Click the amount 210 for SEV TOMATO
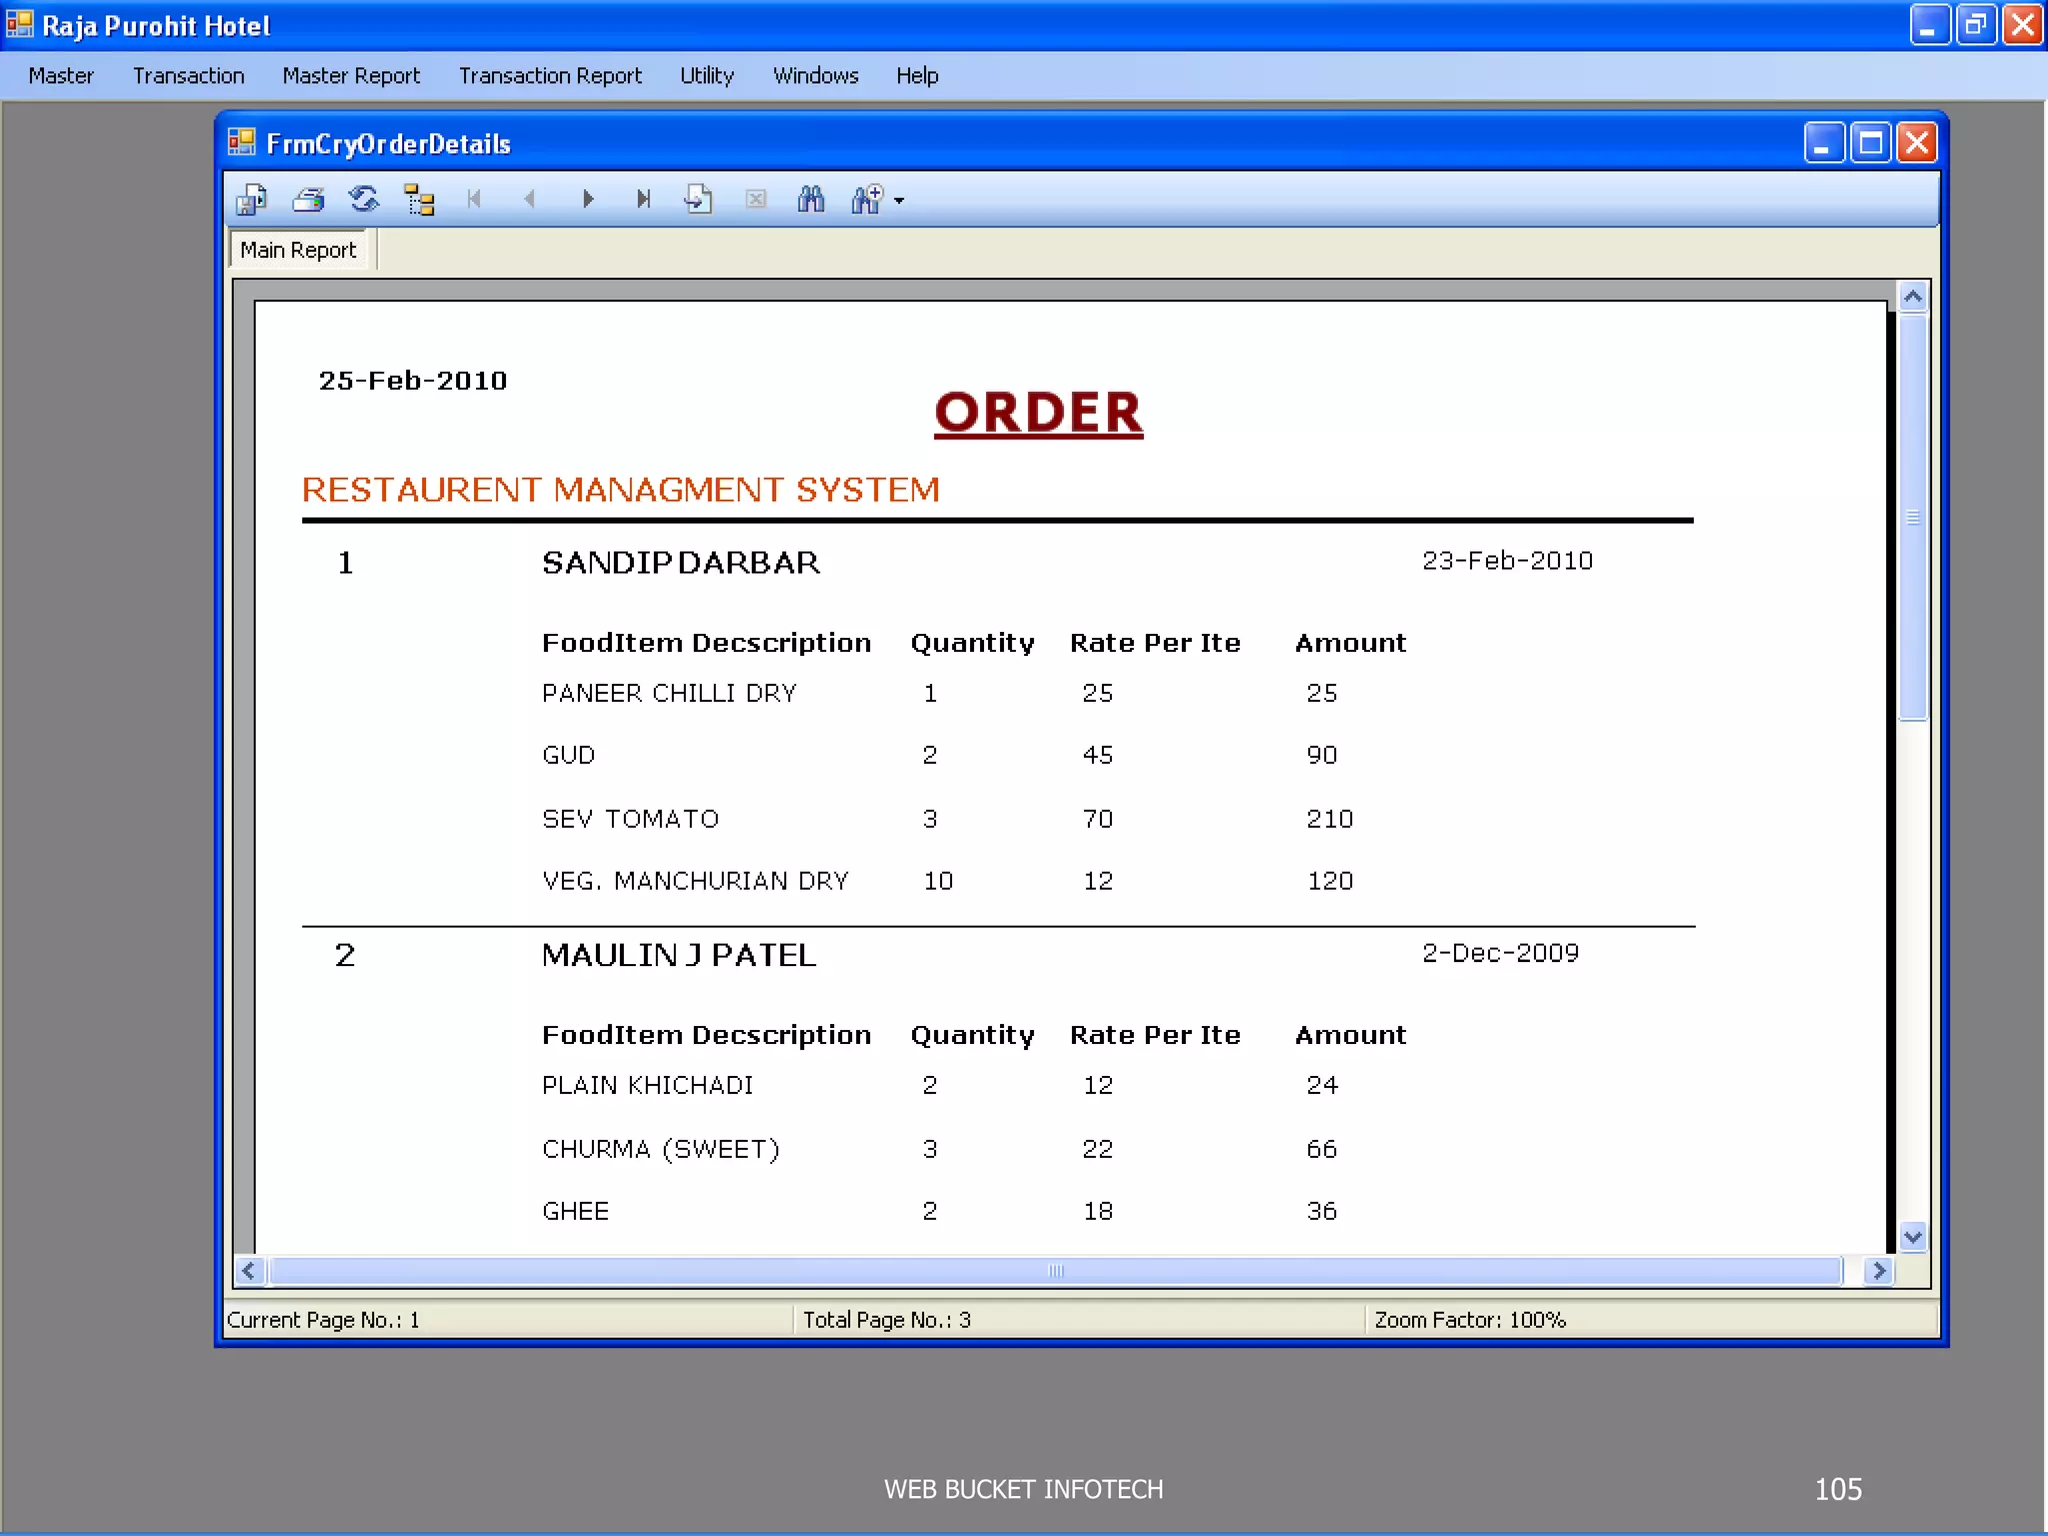This screenshot has width=2048, height=1536. [1329, 819]
